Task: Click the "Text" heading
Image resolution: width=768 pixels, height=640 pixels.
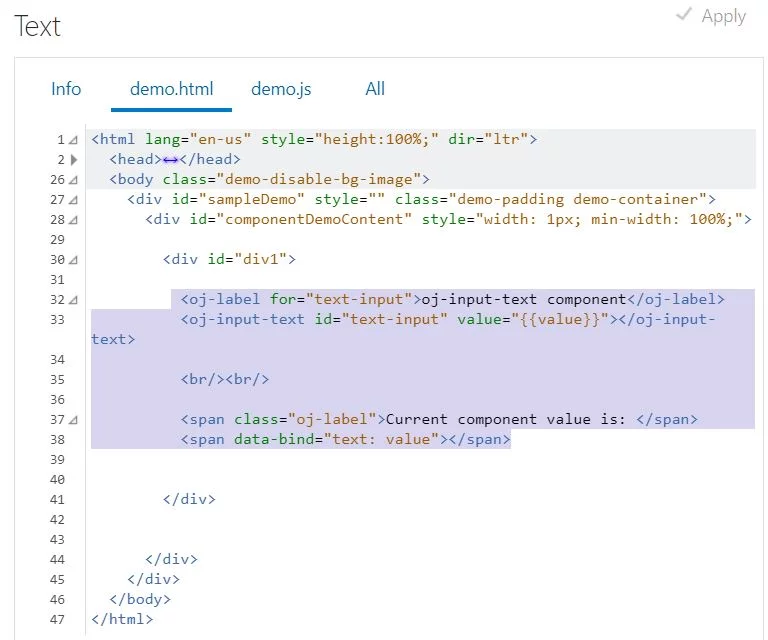Action: [37, 26]
